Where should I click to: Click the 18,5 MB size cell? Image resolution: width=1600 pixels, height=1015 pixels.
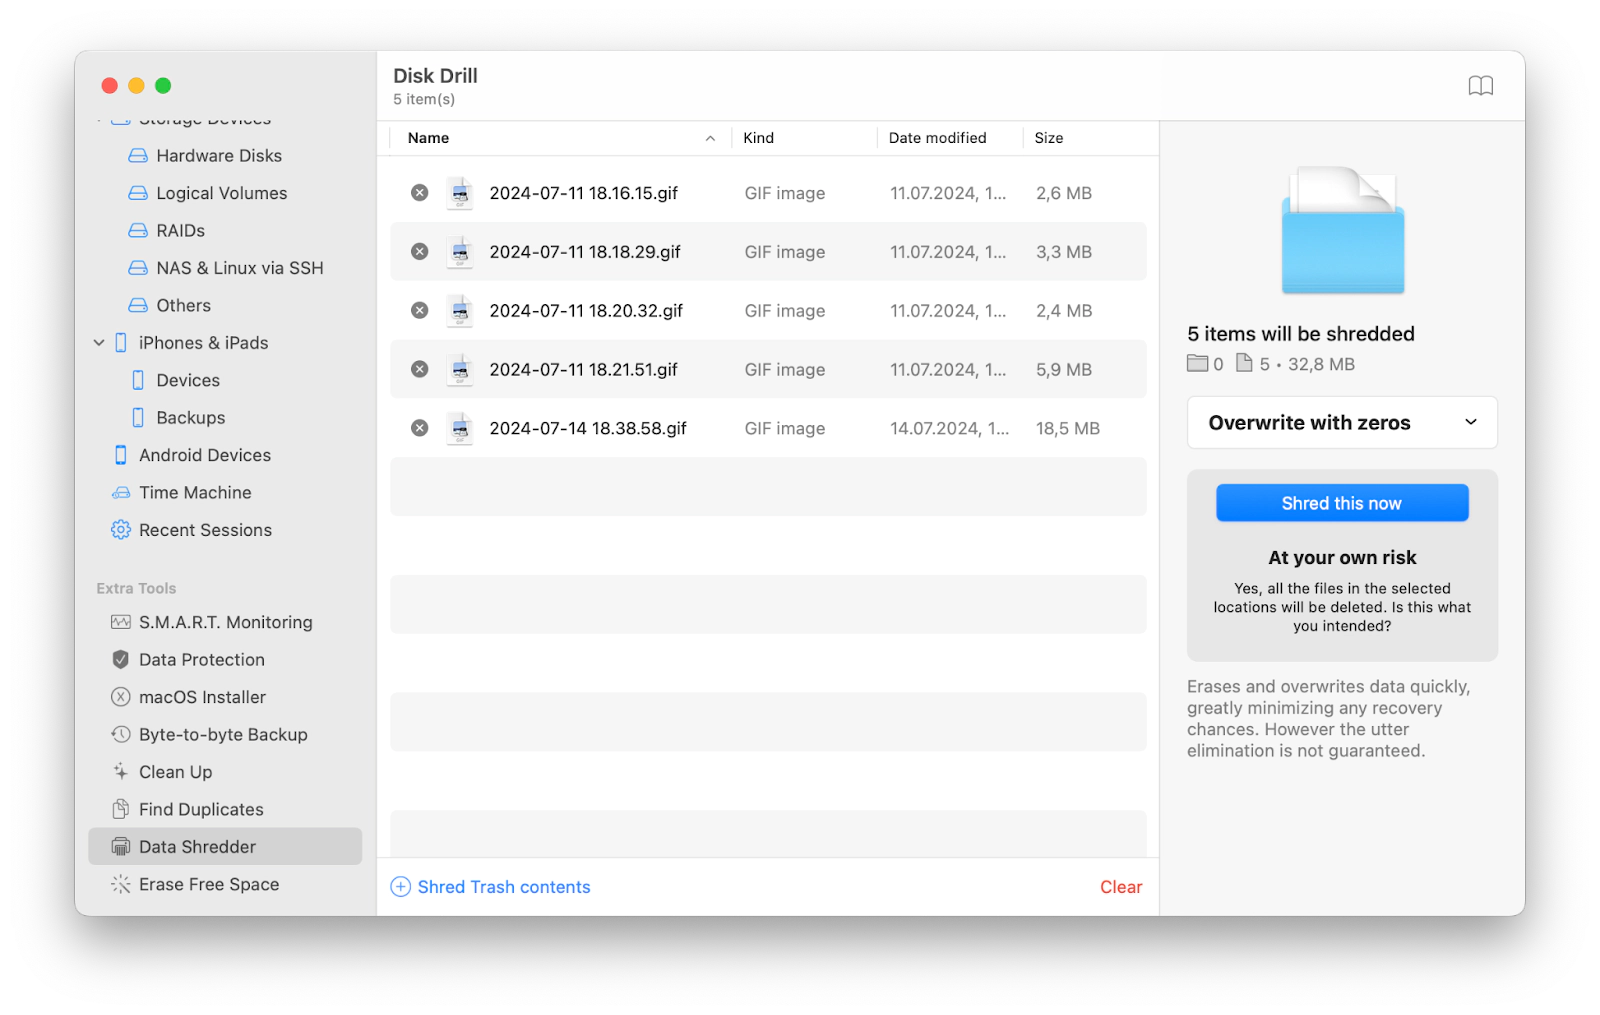pos(1068,428)
